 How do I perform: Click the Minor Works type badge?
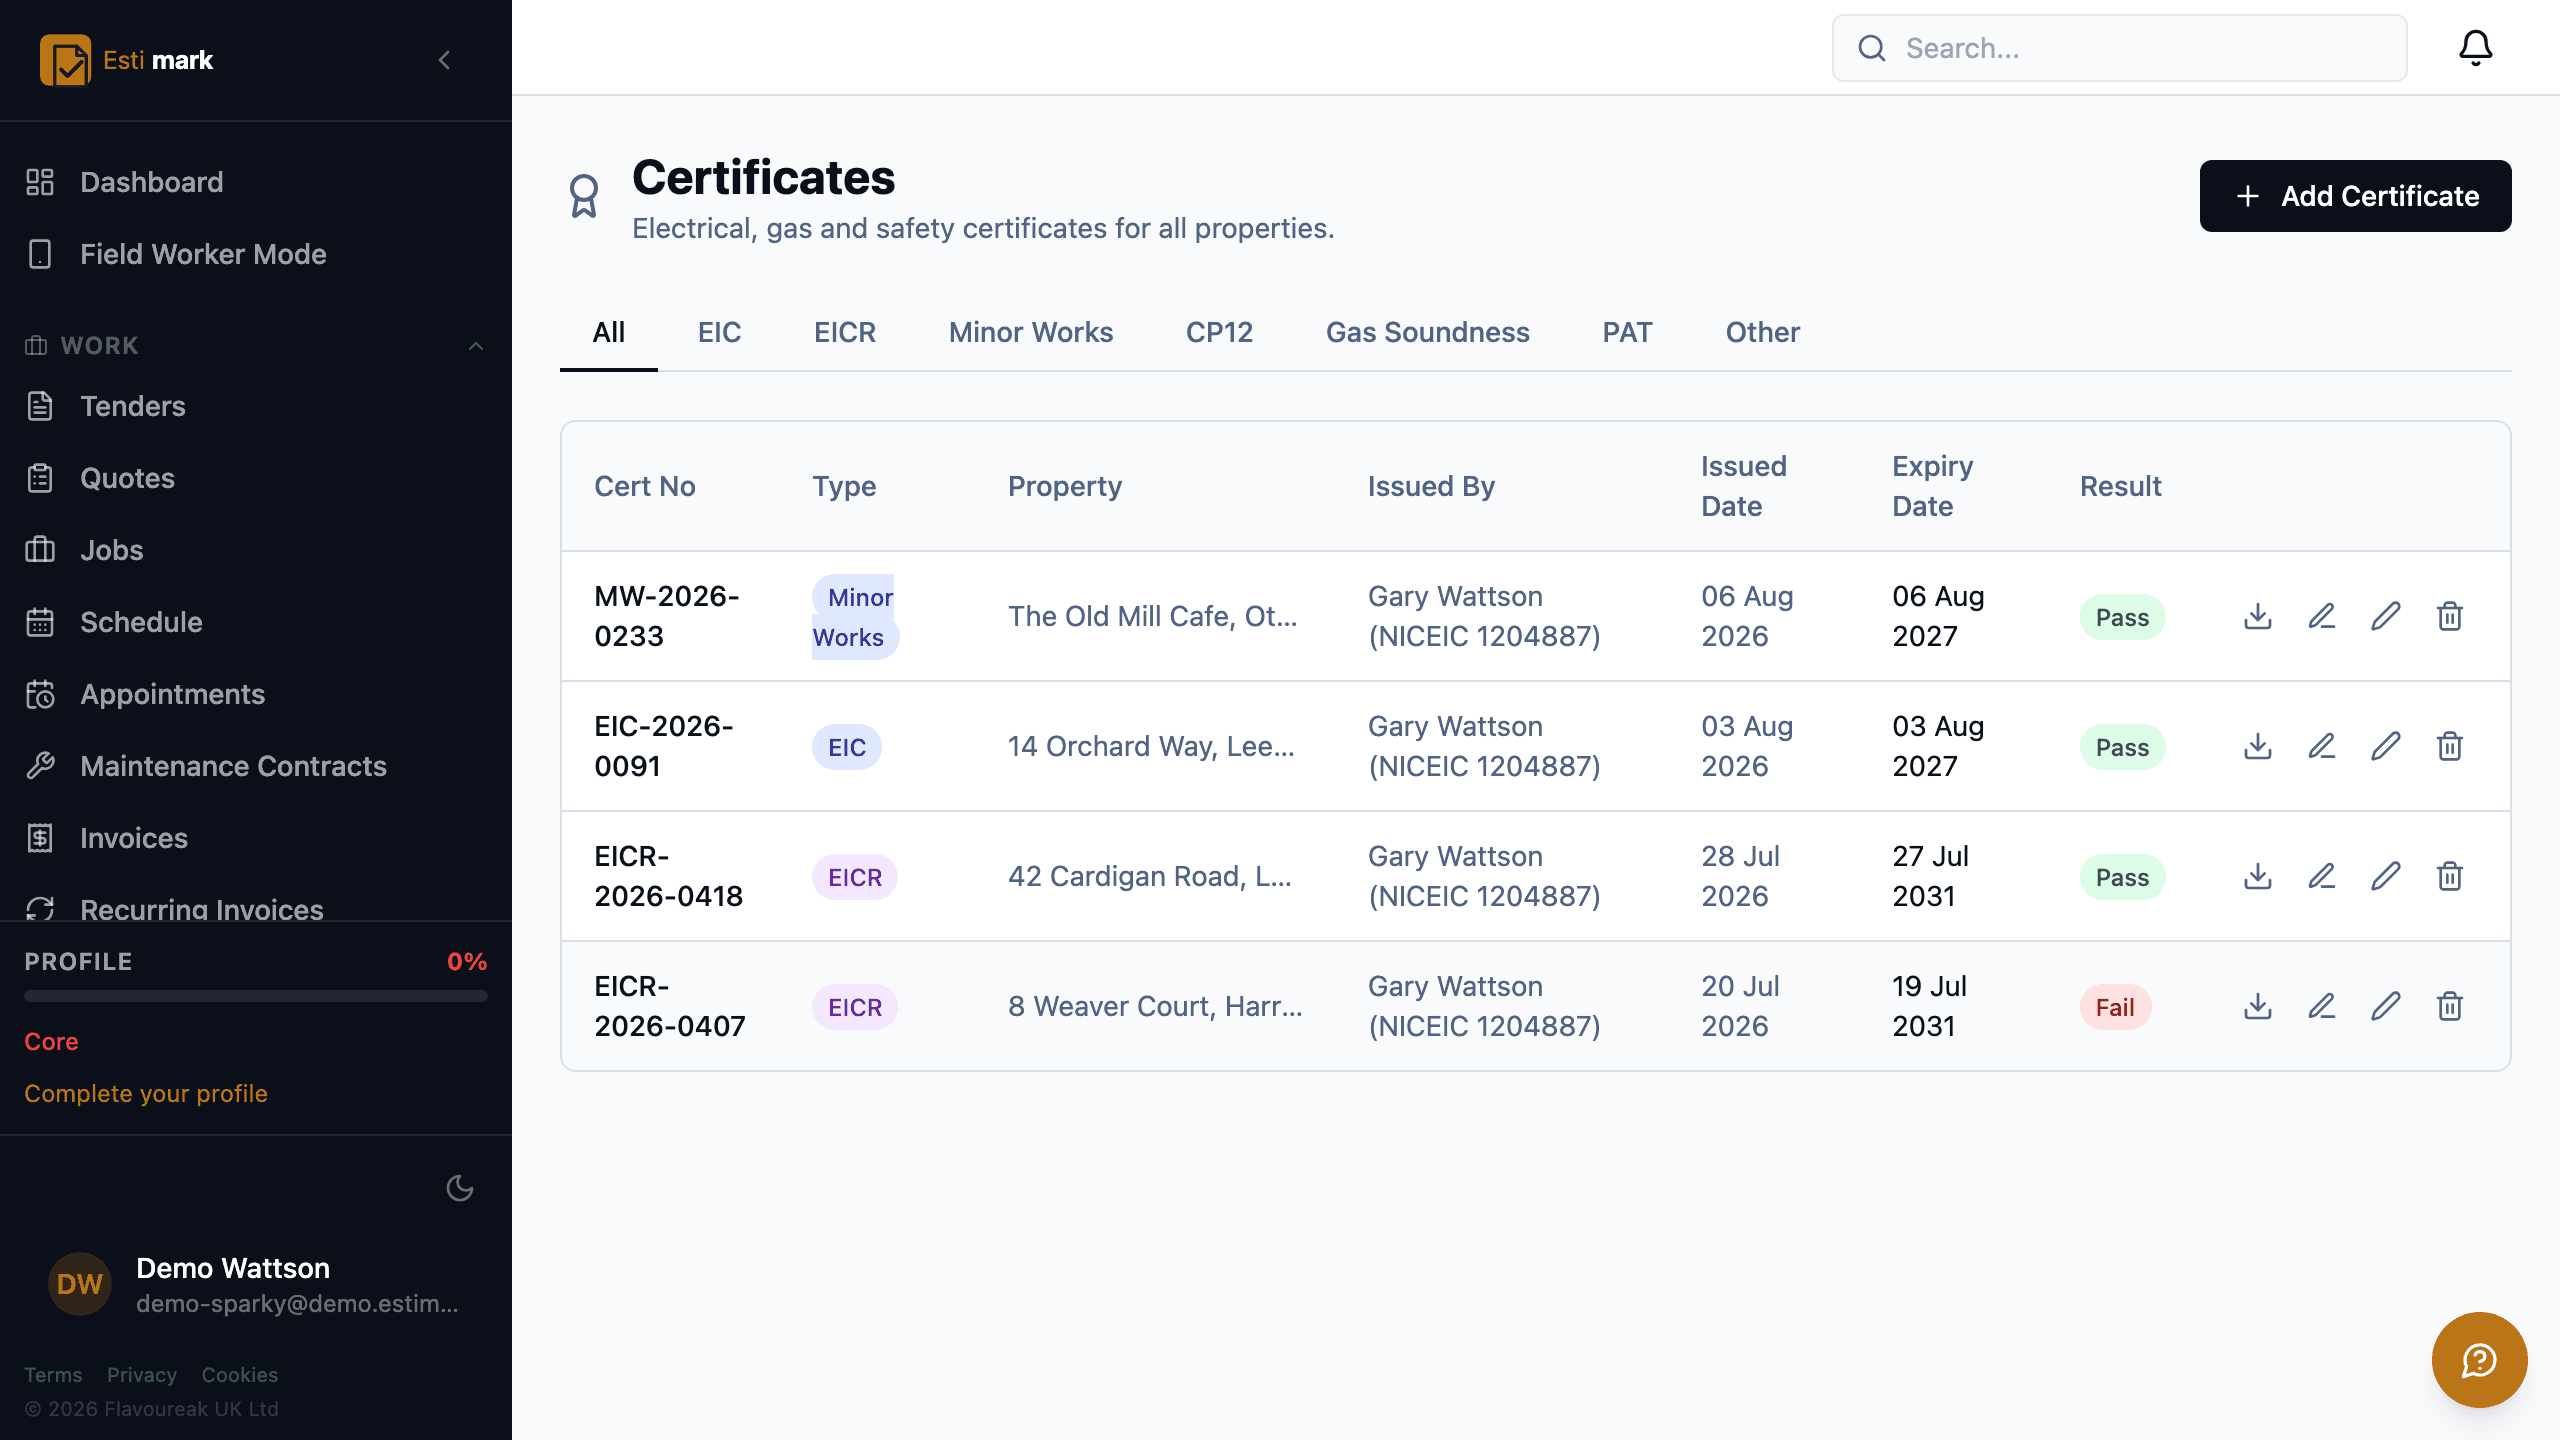point(855,617)
